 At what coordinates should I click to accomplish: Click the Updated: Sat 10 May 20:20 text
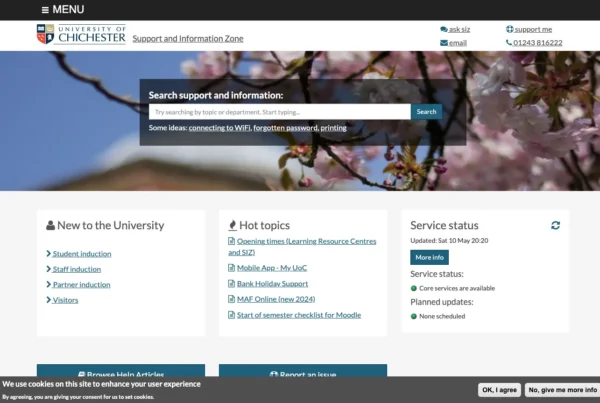click(449, 241)
